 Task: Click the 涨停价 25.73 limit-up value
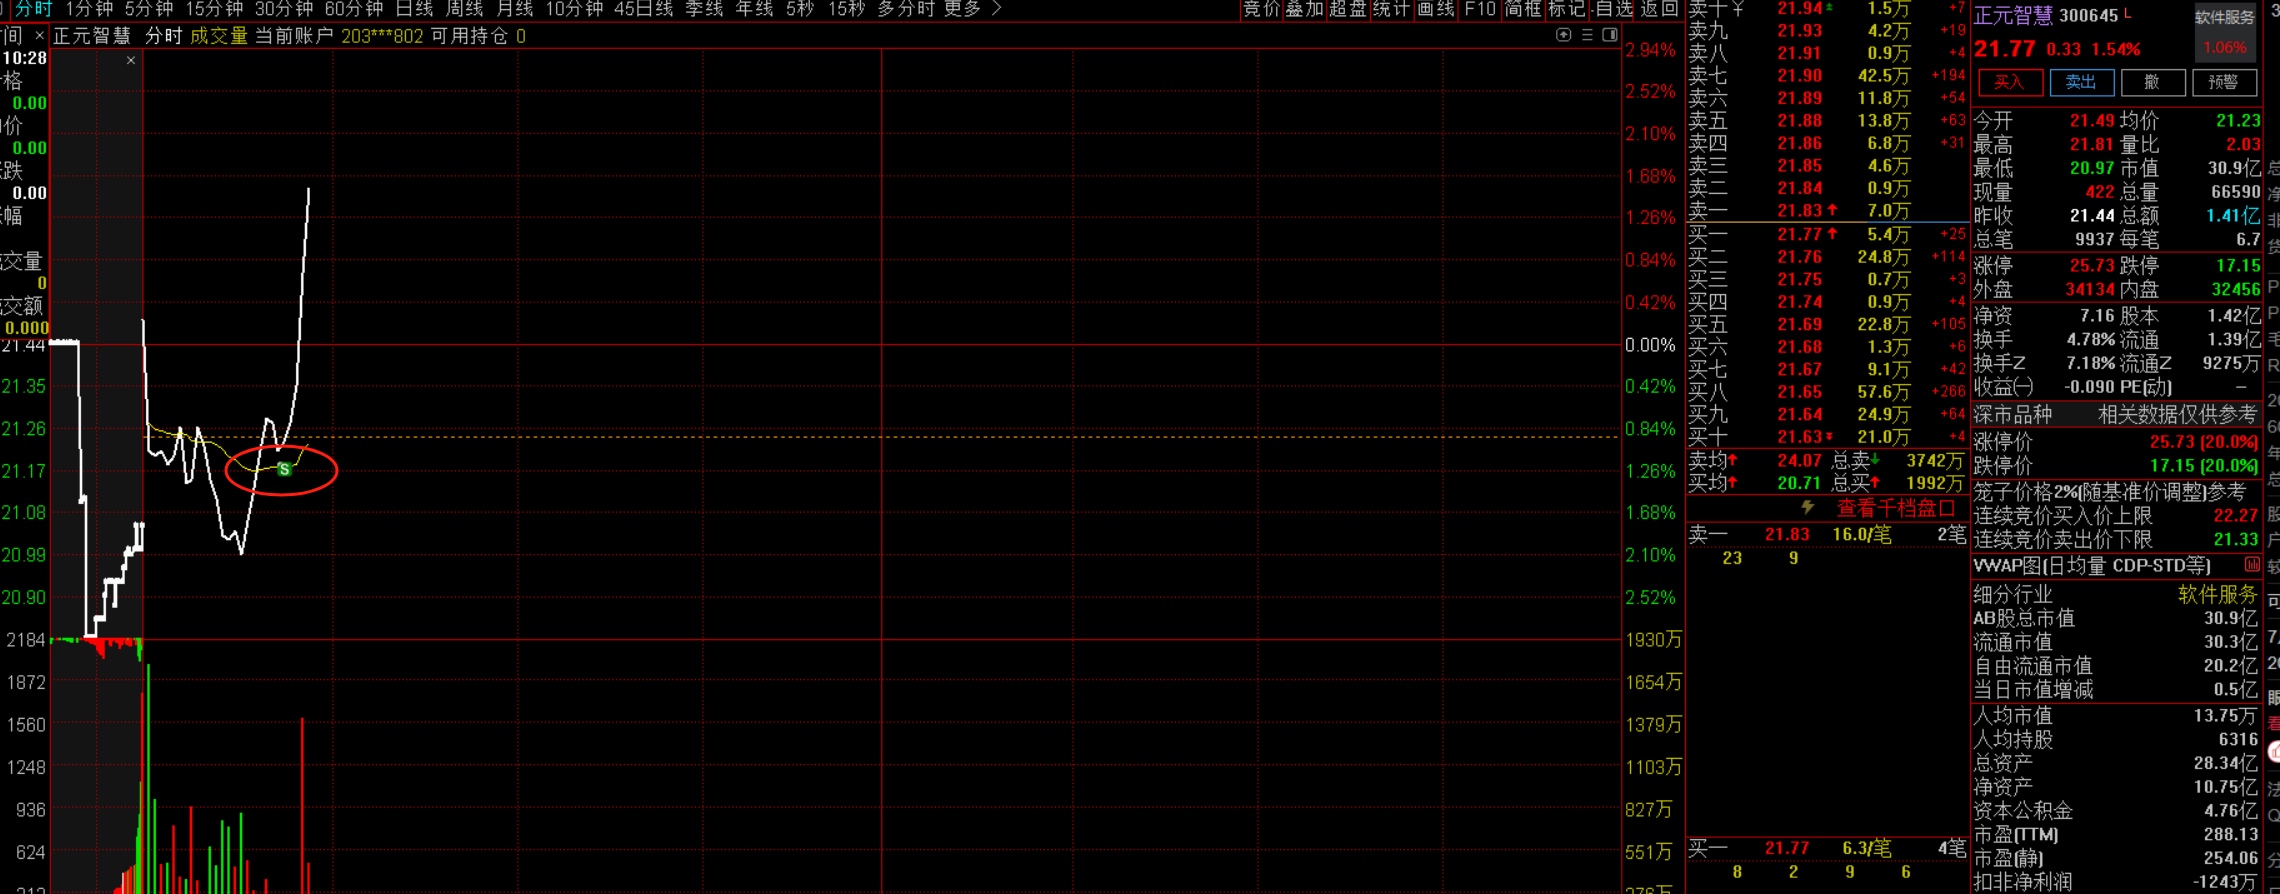coord(2204,441)
